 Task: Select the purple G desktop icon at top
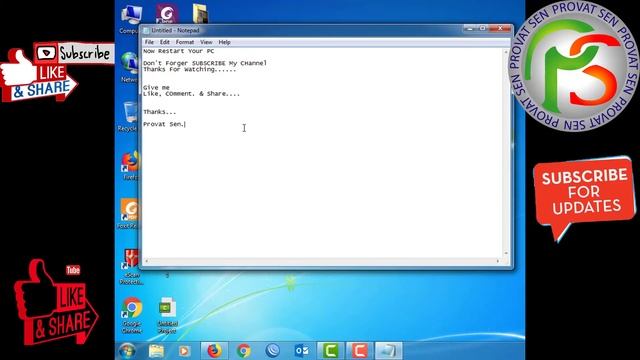click(167, 13)
